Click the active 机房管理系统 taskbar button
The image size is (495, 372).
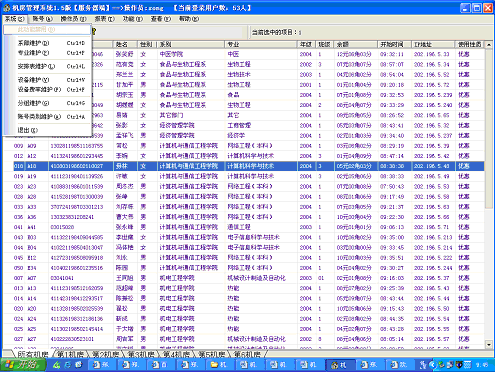(x=340, y=365)
